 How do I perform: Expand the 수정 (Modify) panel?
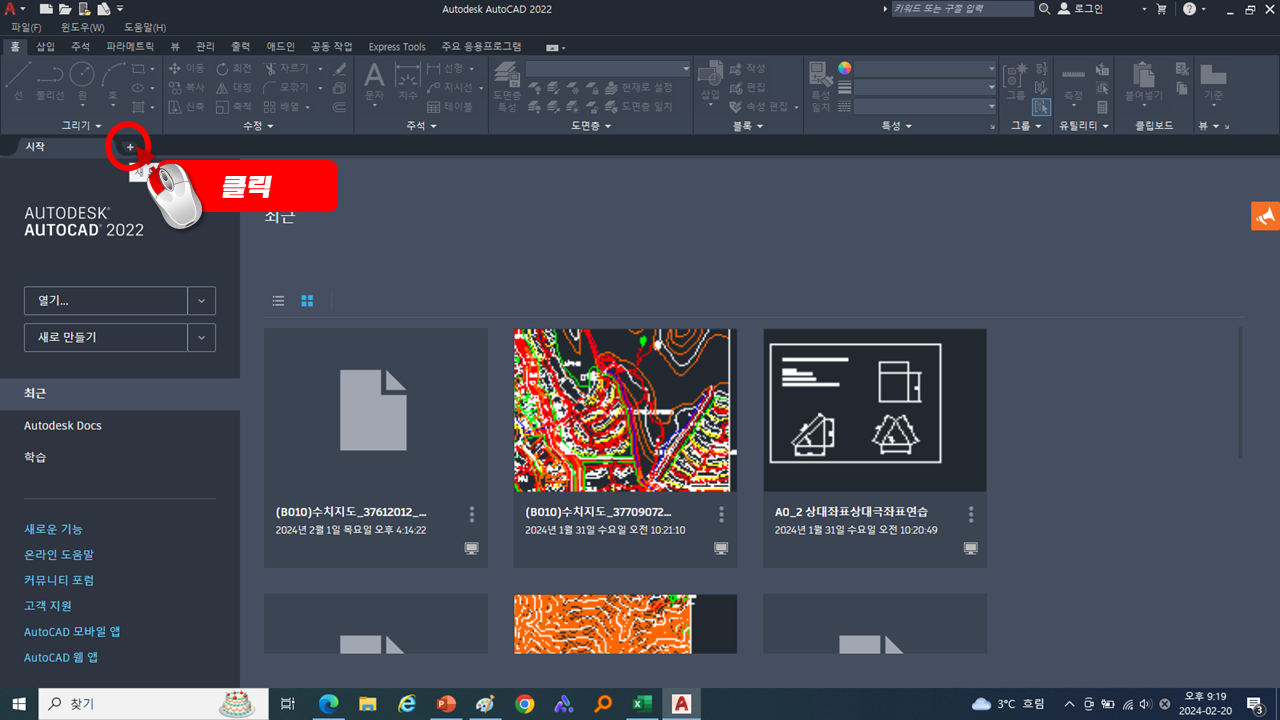(x=258, y=126)
